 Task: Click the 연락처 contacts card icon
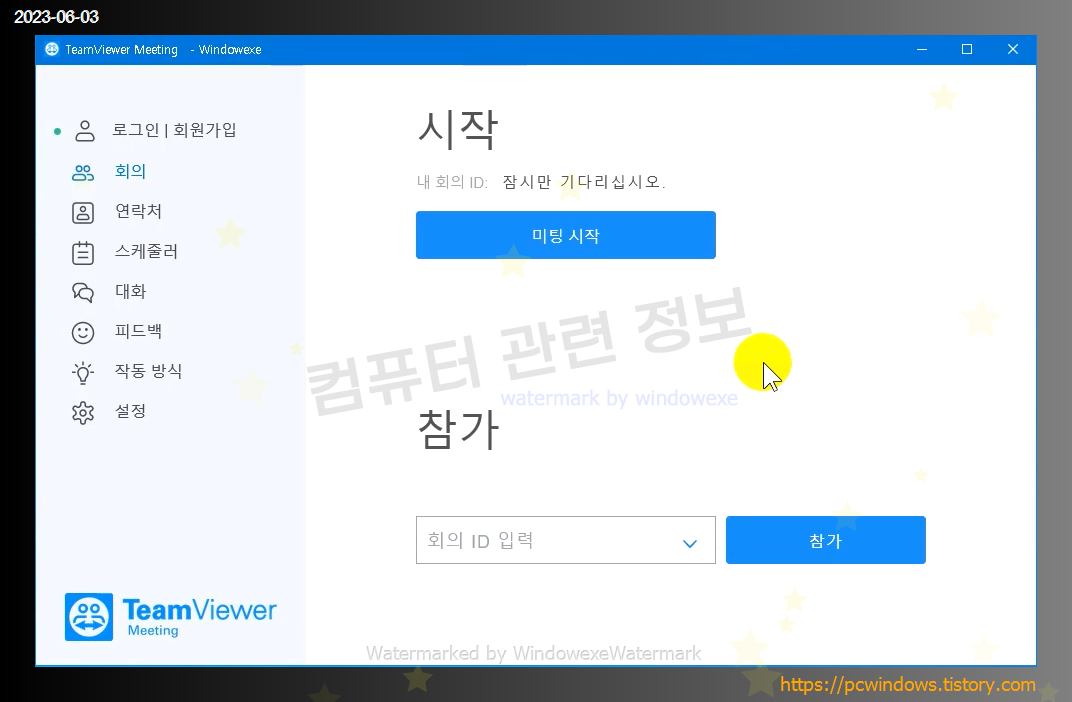point(83,213)
